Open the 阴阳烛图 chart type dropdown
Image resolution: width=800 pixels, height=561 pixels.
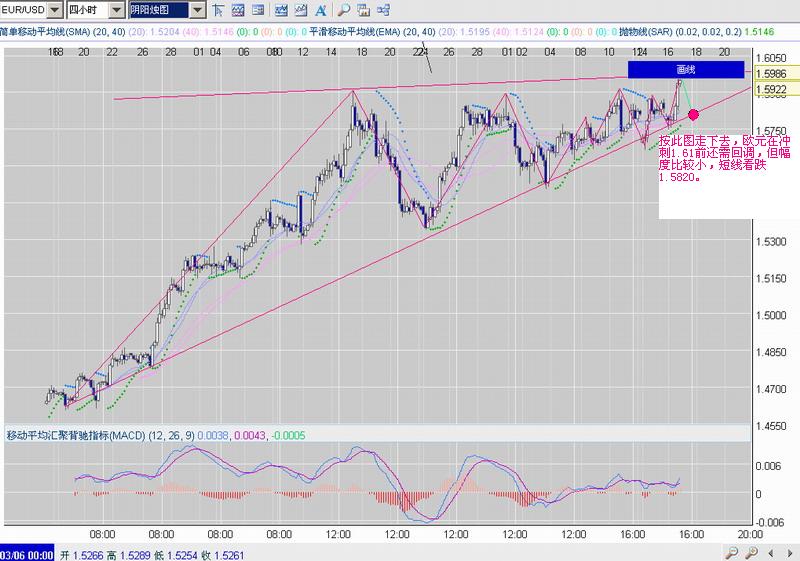(197, 10)
